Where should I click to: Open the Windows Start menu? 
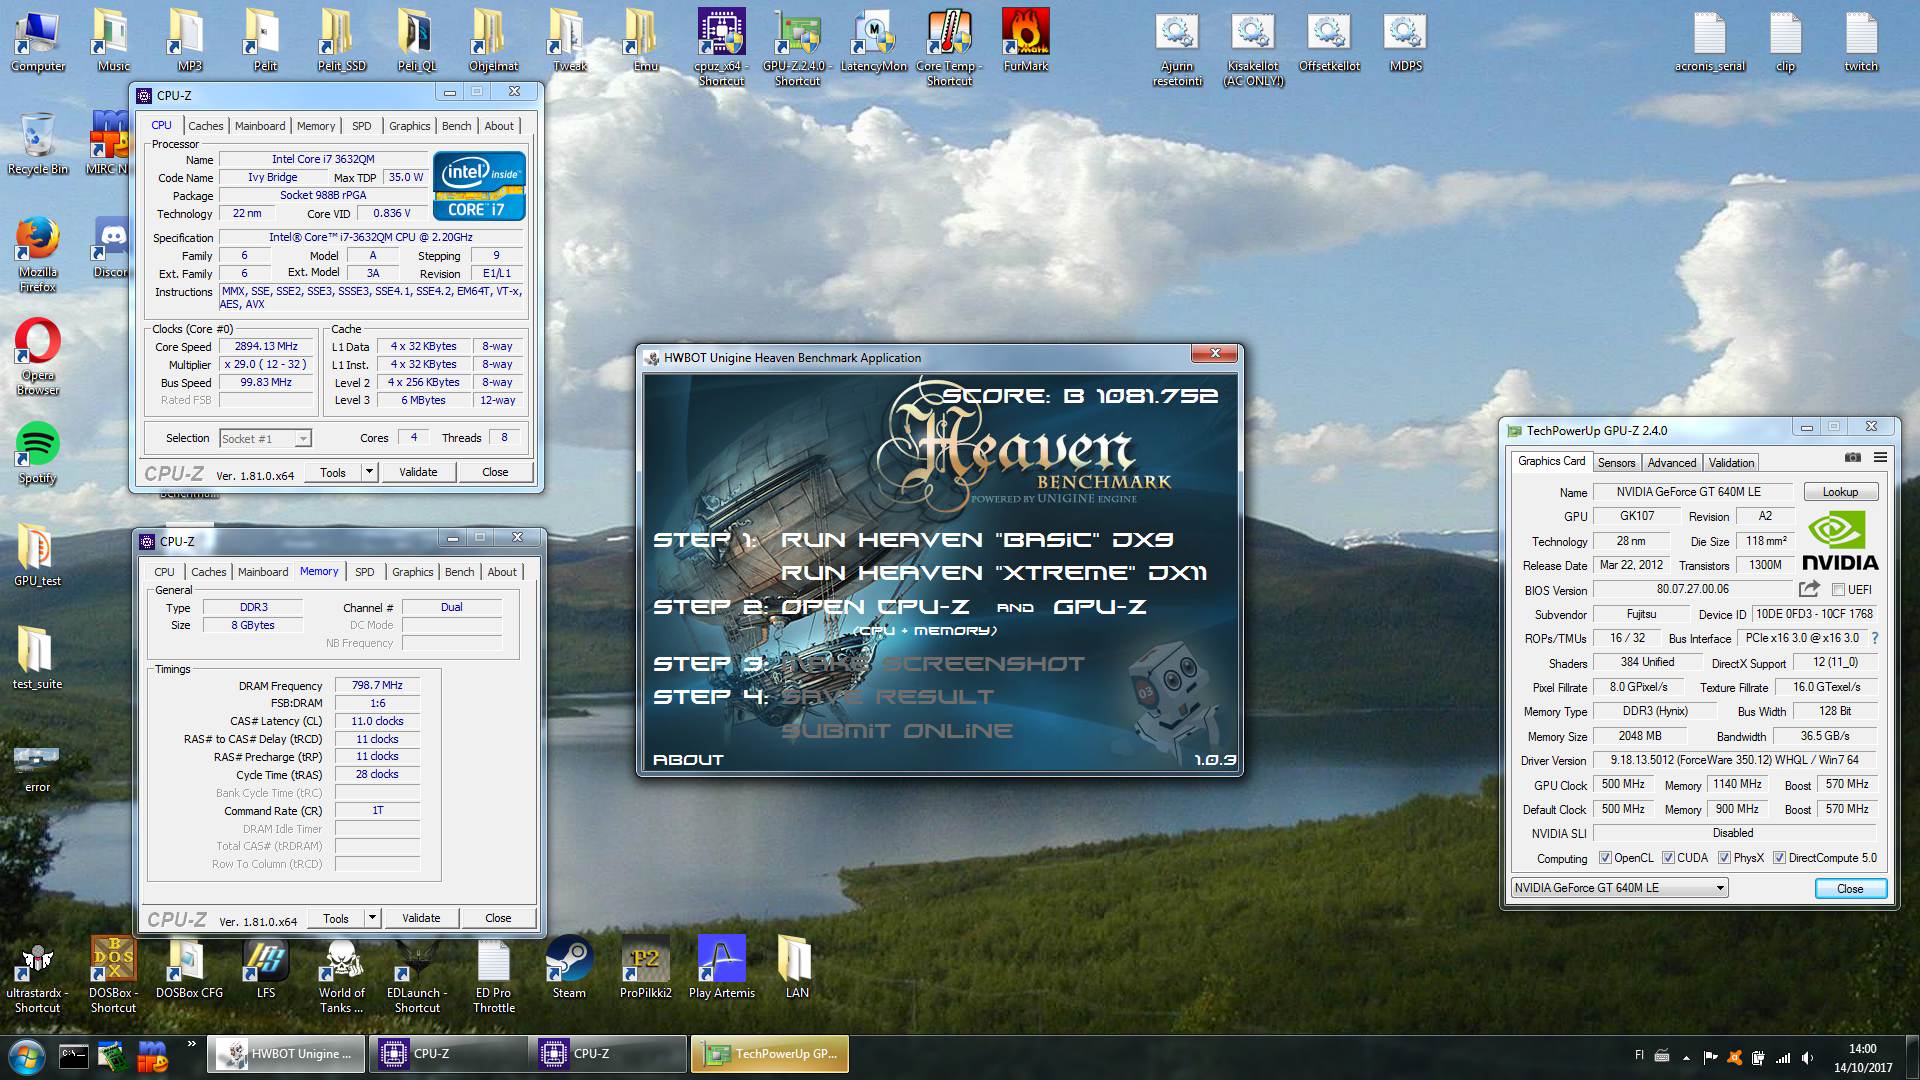[26, 1055]
